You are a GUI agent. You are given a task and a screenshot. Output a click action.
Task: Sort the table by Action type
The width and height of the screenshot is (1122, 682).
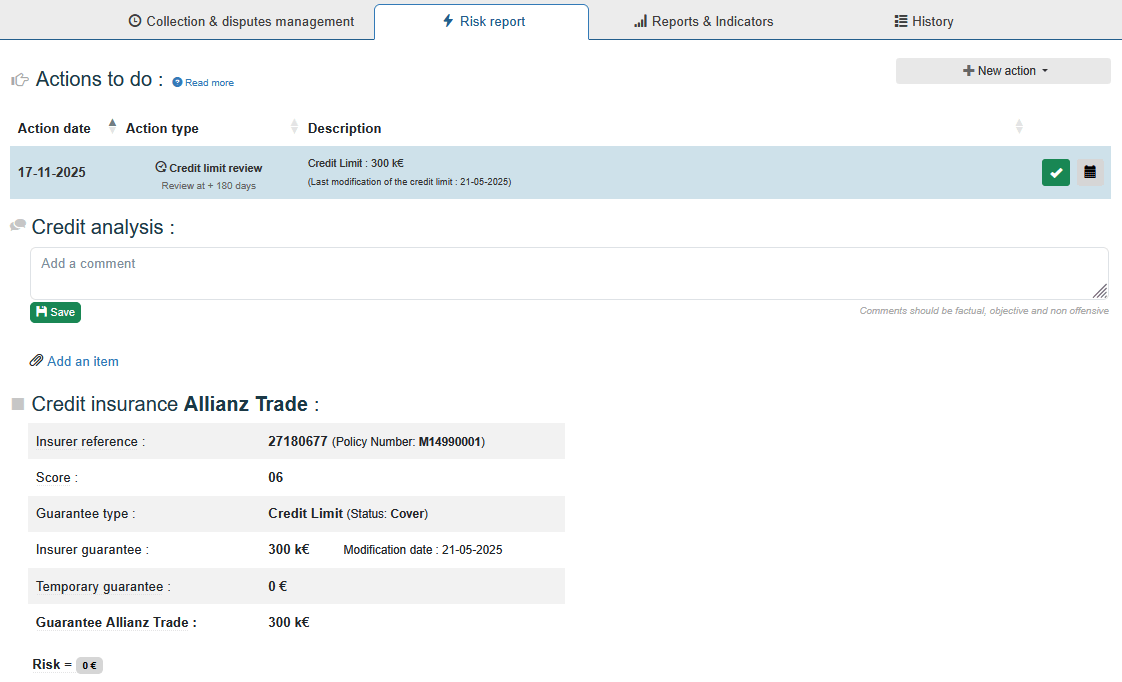[x=294, y=127]
